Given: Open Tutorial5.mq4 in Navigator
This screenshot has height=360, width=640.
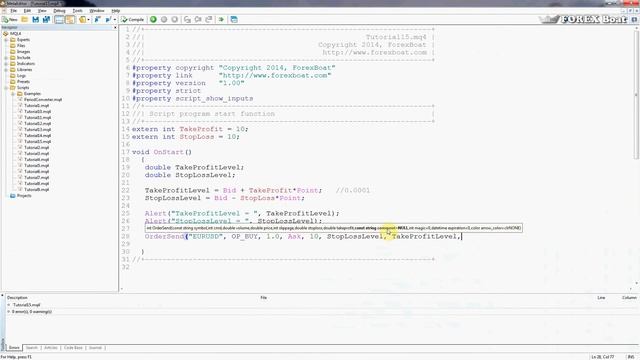Looking at the screenshot, I should pyautogui.click(x=36, y=166).
